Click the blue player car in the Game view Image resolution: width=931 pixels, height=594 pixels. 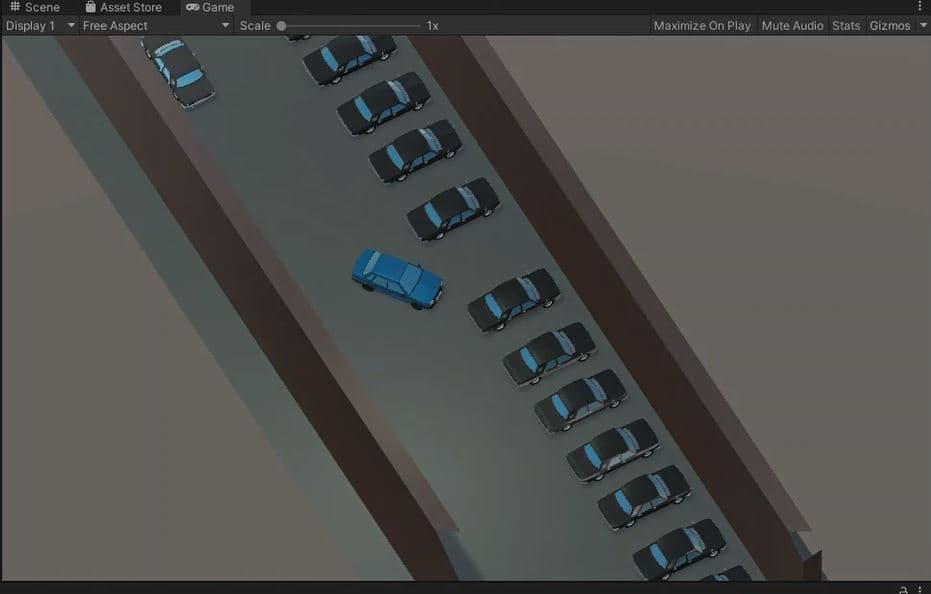(396, 277)
